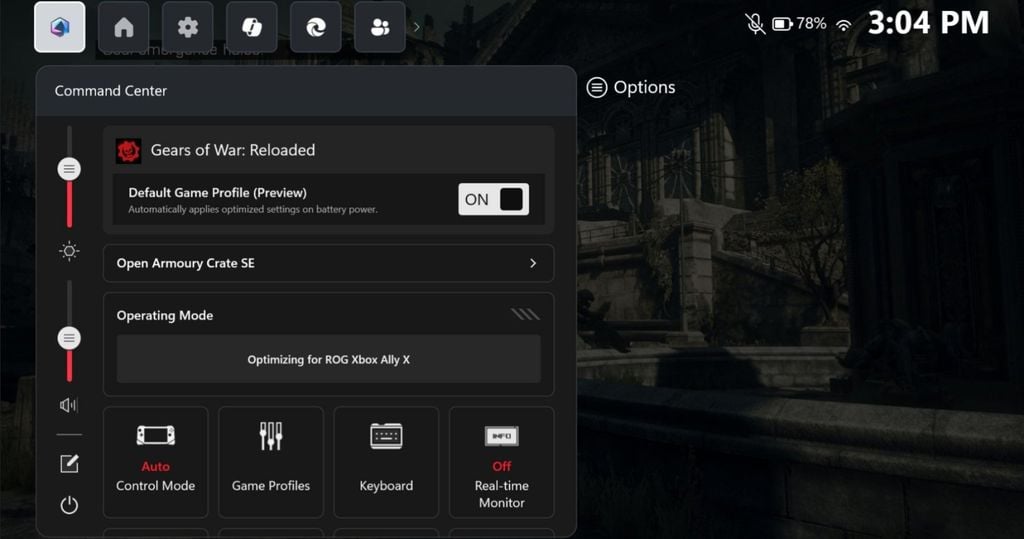Image resolution: width=1024 pixels, height=539 pixels.
Task: Click the power icon in Command Center
Action: click(x=69, y=505)
